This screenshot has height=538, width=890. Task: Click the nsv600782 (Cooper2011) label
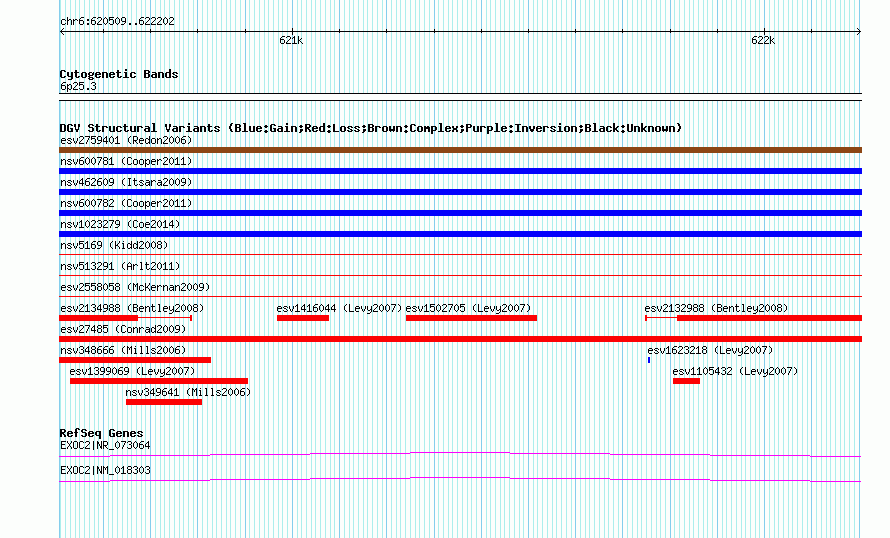(x=126, y=203)
